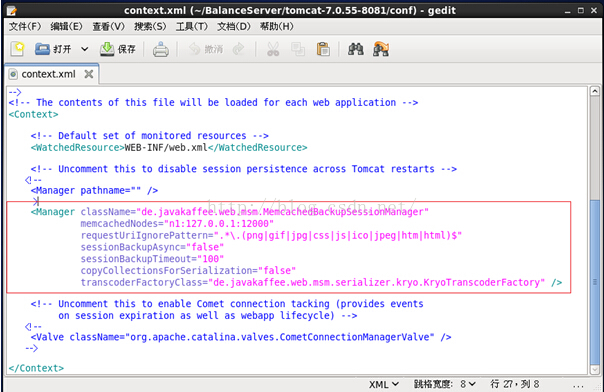Open the 查看(V) menu
The image size is (604, 392).
tap(109, 27)
